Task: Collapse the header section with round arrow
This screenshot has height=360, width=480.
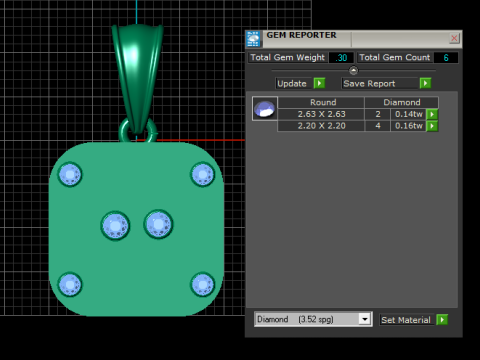Action: click(x=353, y=71)
